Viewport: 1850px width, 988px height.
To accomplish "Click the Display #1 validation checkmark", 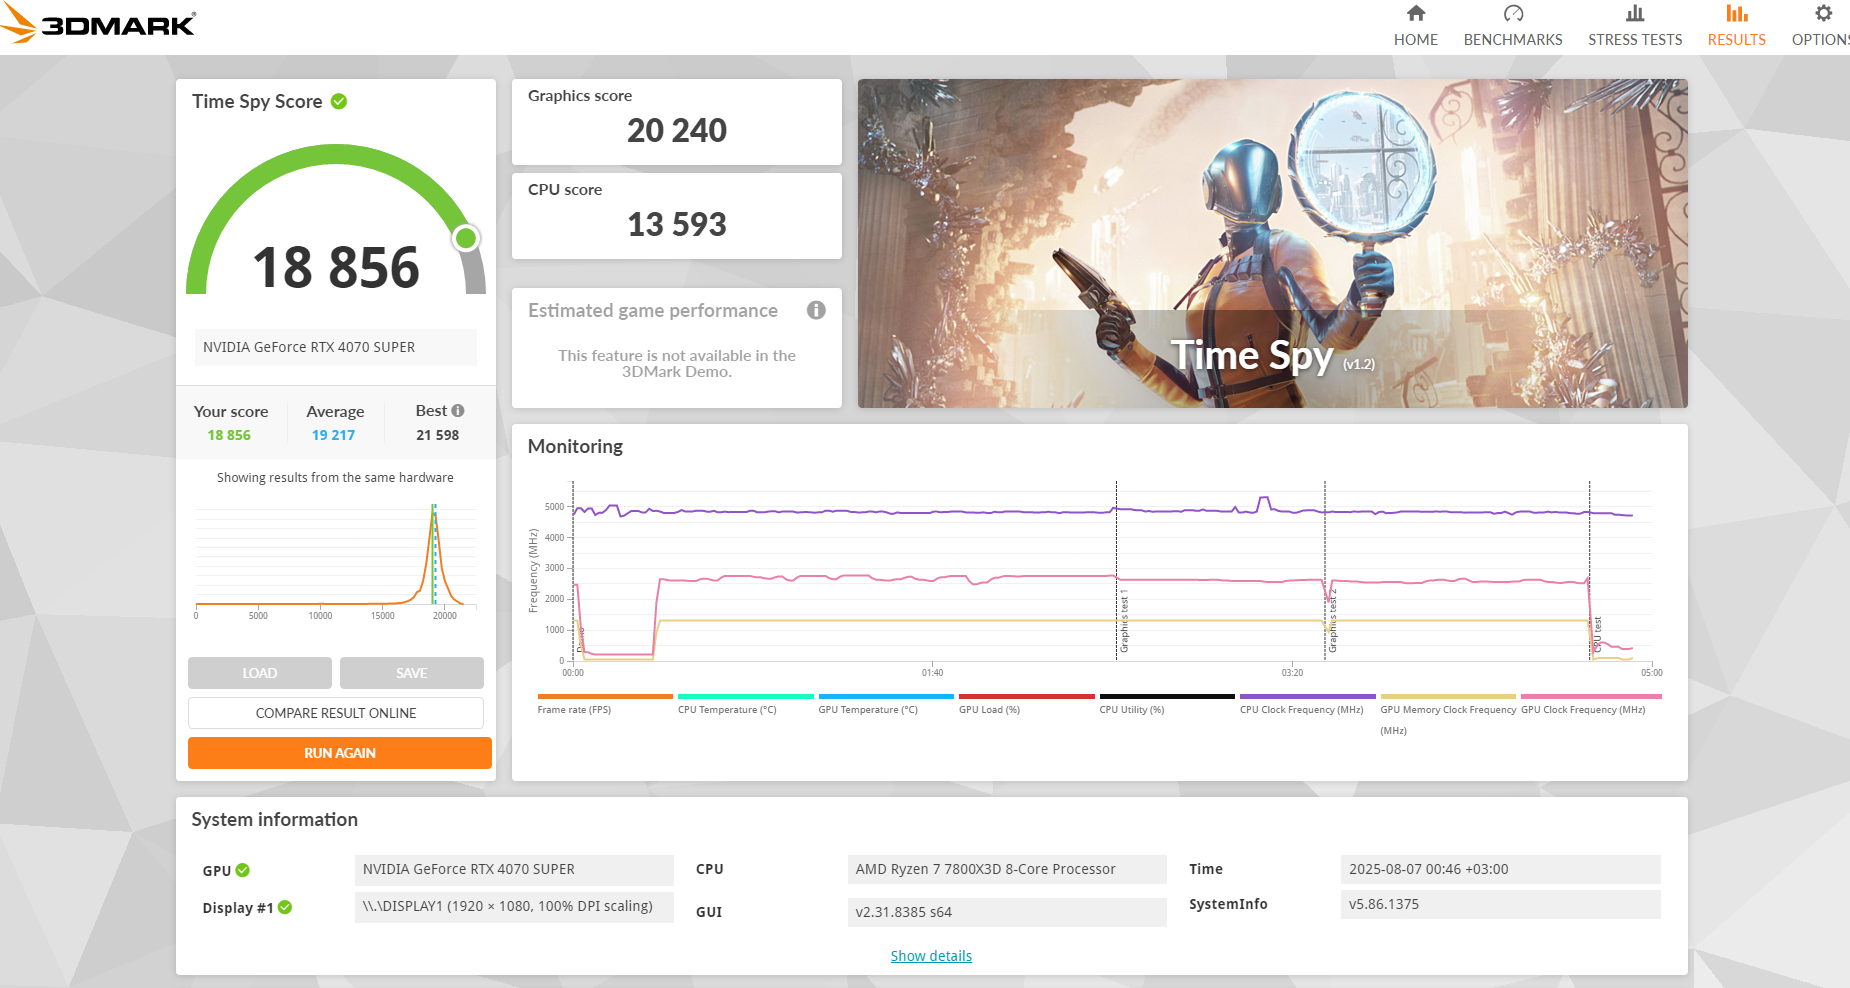I will coord(285,907).
